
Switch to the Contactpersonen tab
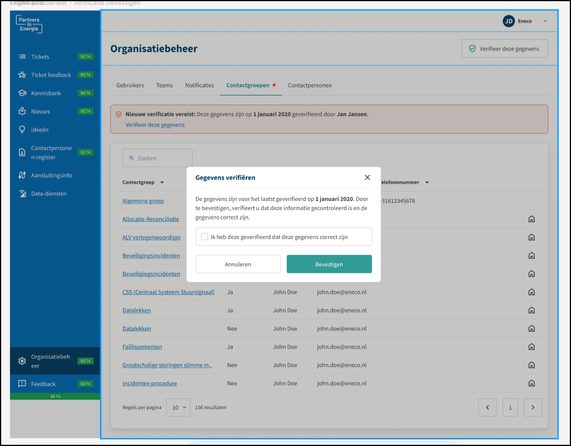point(310,85)
